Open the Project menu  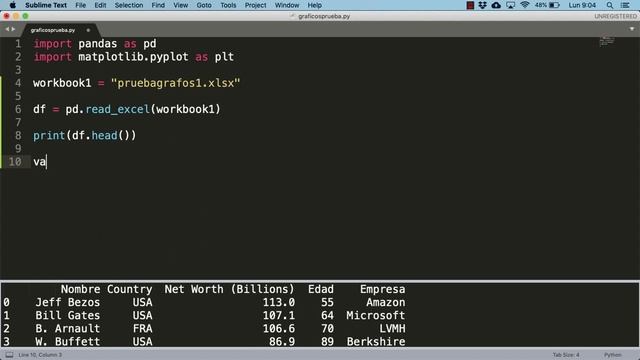click(256, 5)
